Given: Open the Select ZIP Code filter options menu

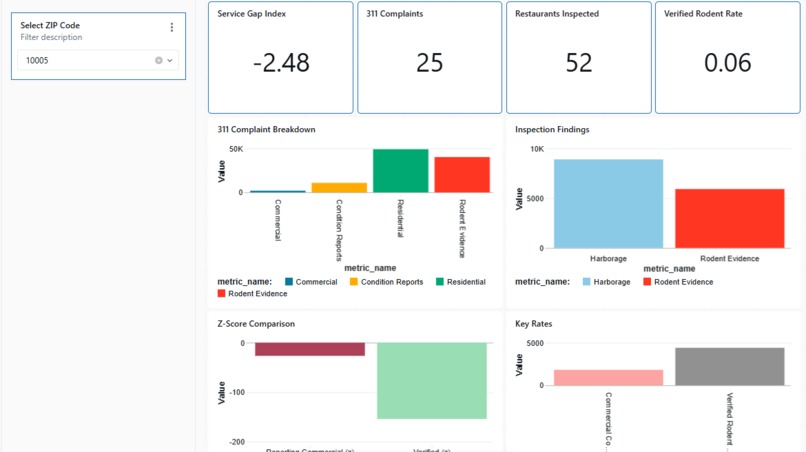Looking at the screenshot, I should pyautogui.click(x=172, y=27).
